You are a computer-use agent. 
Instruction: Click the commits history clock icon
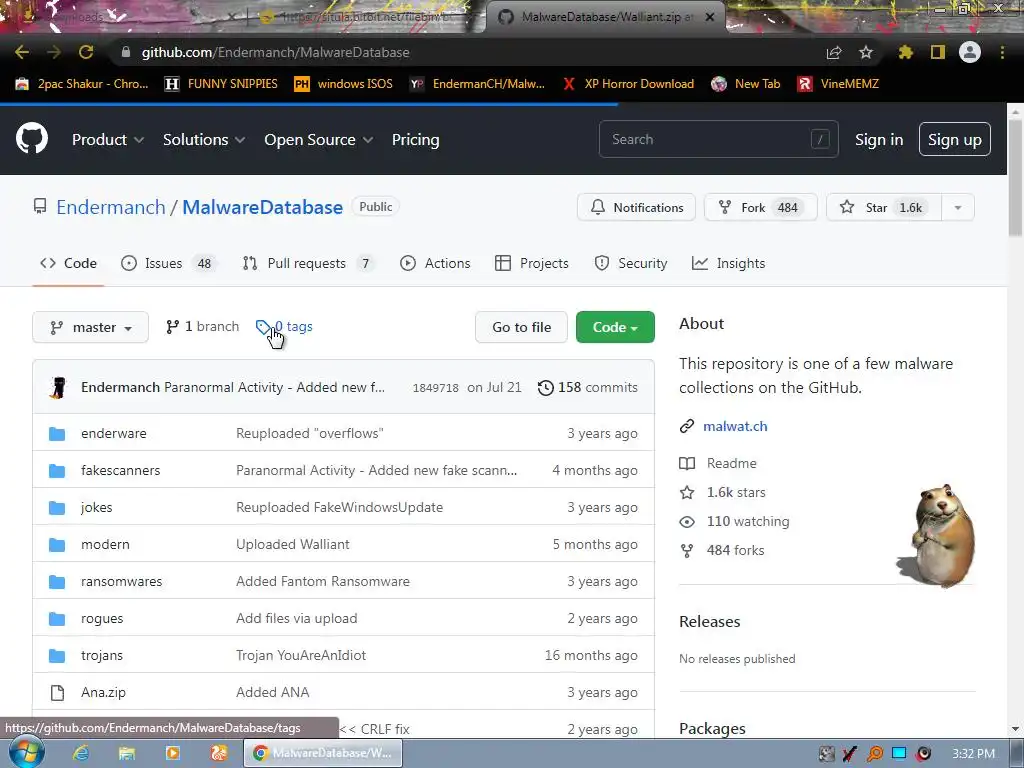tap(545, 388)
